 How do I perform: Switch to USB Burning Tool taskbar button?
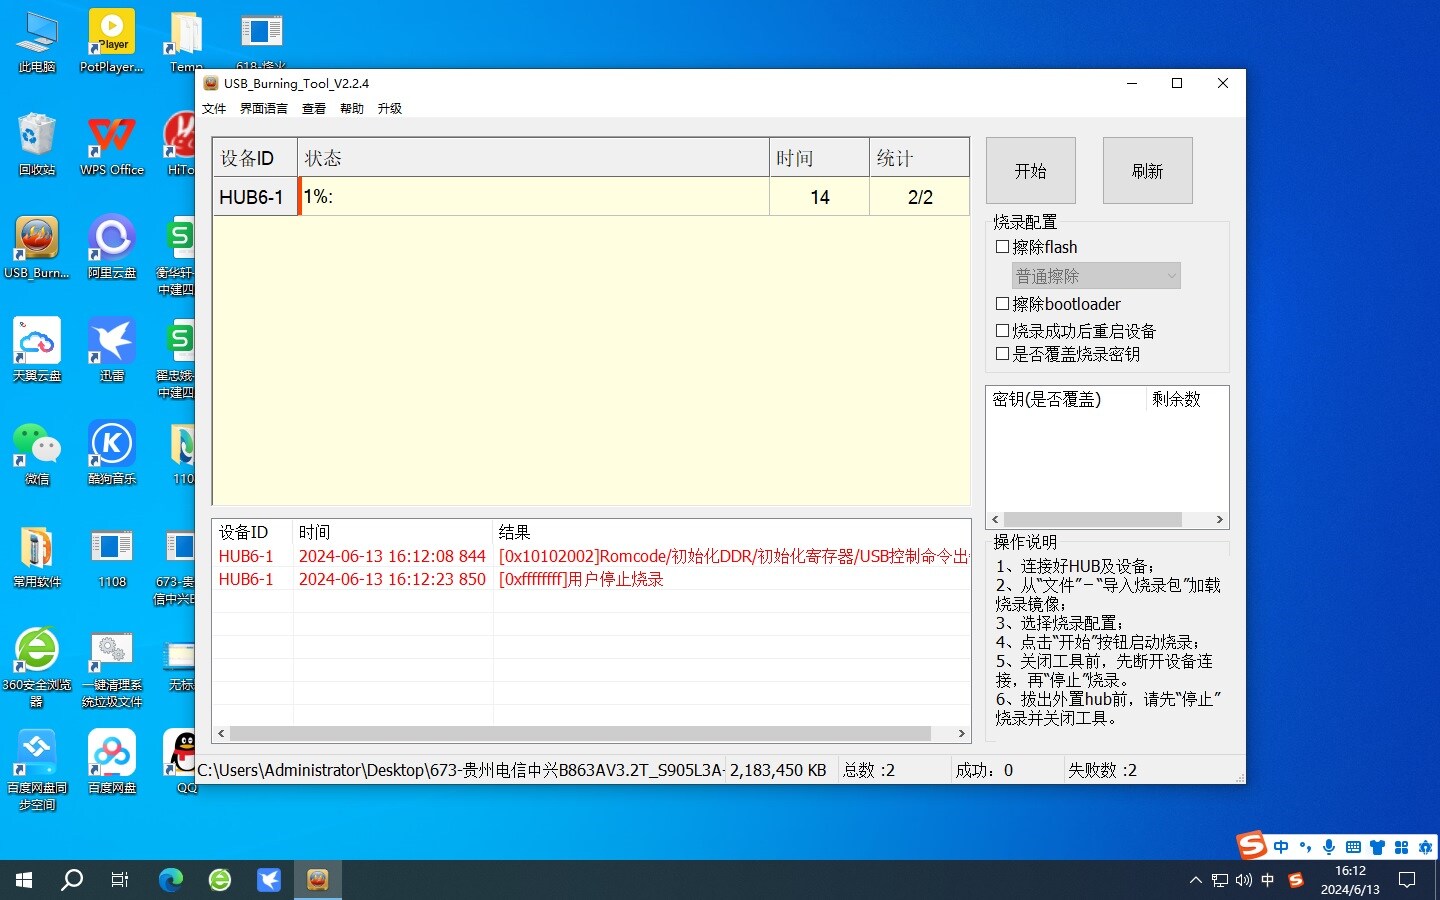click(318, 880)
